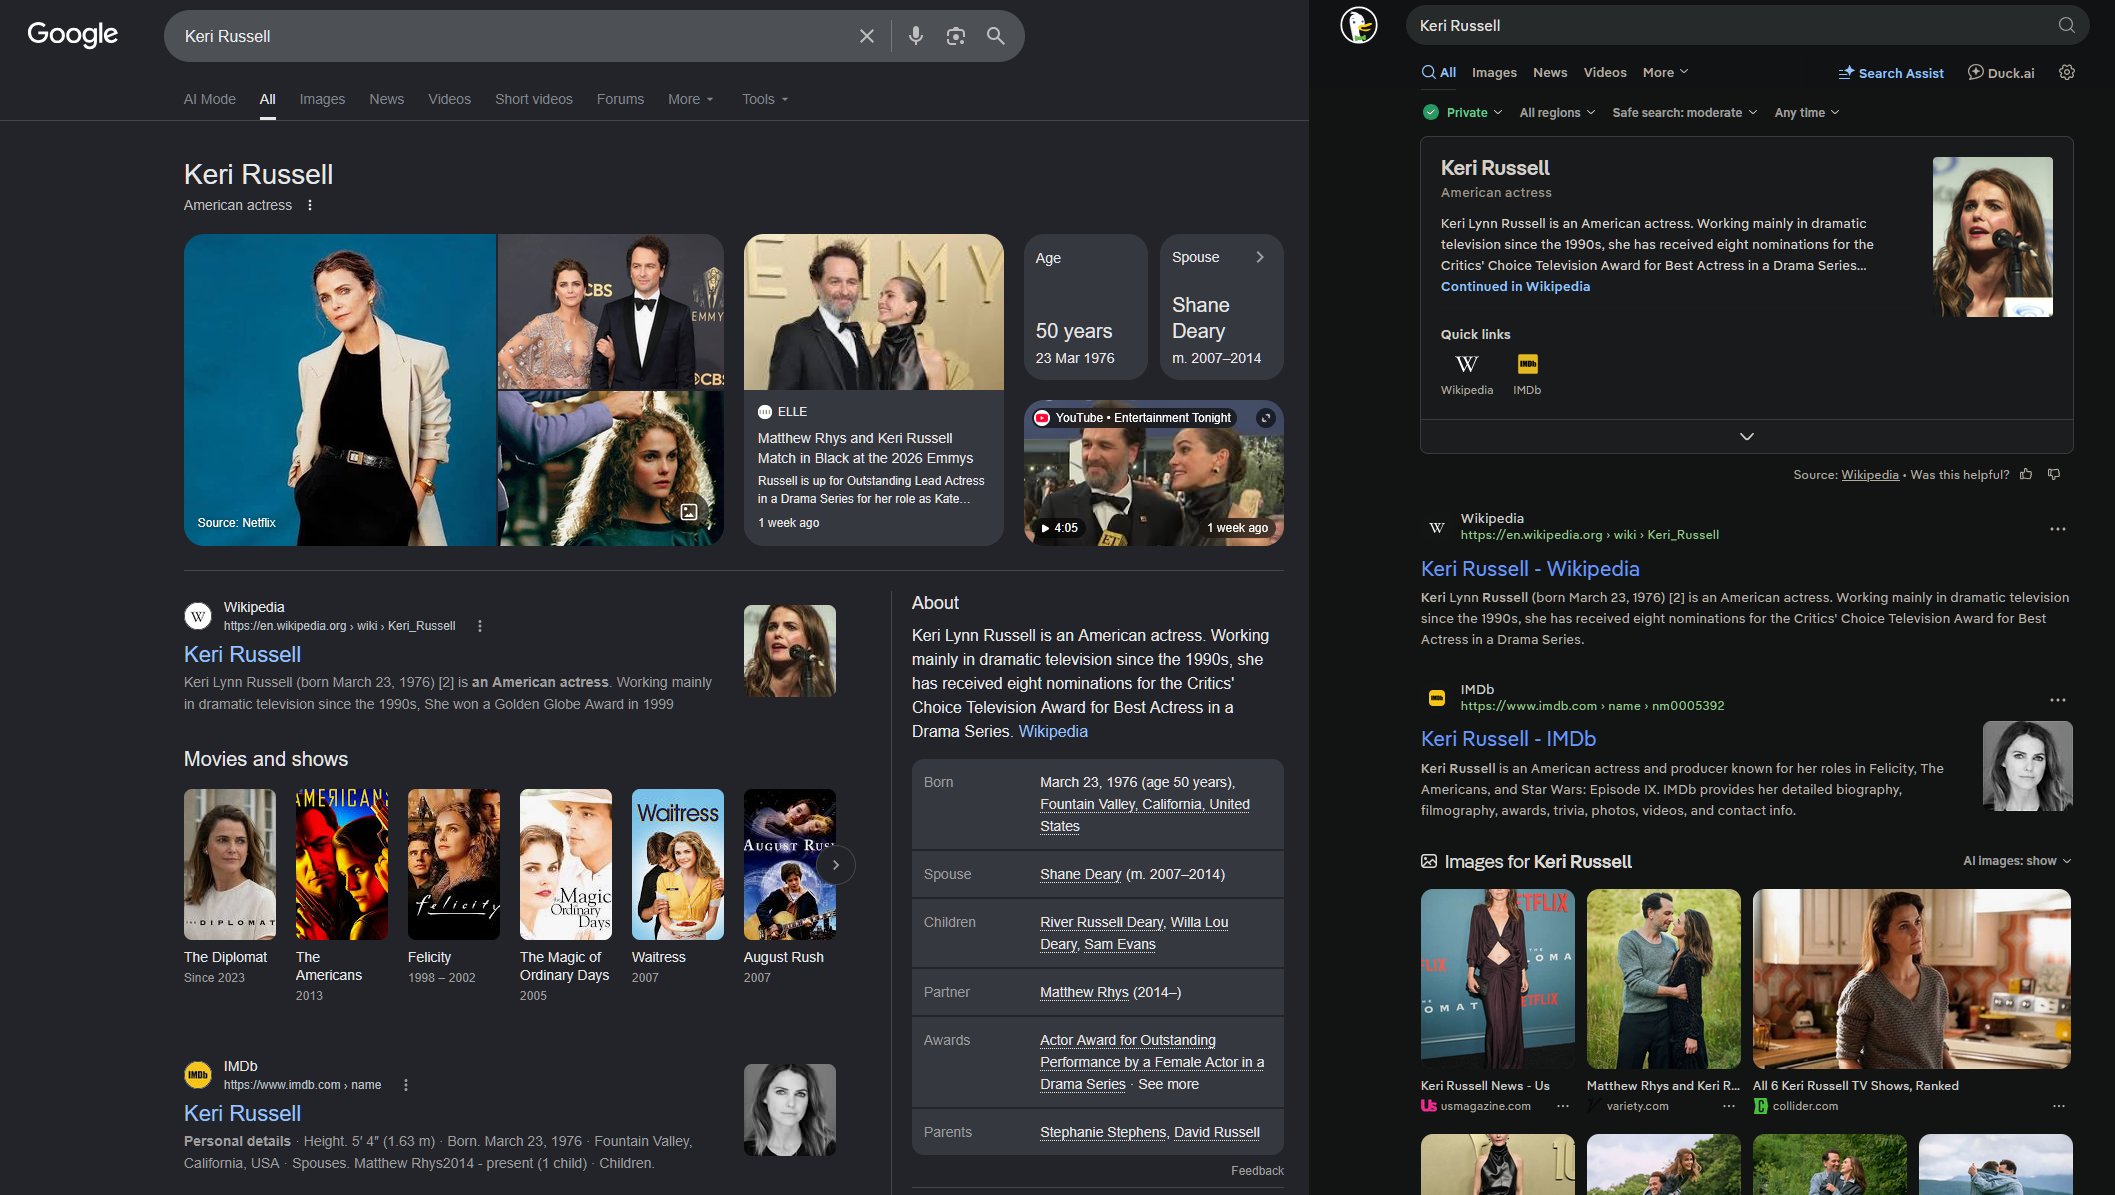Toggle AI images show setting
The height and width of the screenshot is (1195, 2115).
(2017, 861)
